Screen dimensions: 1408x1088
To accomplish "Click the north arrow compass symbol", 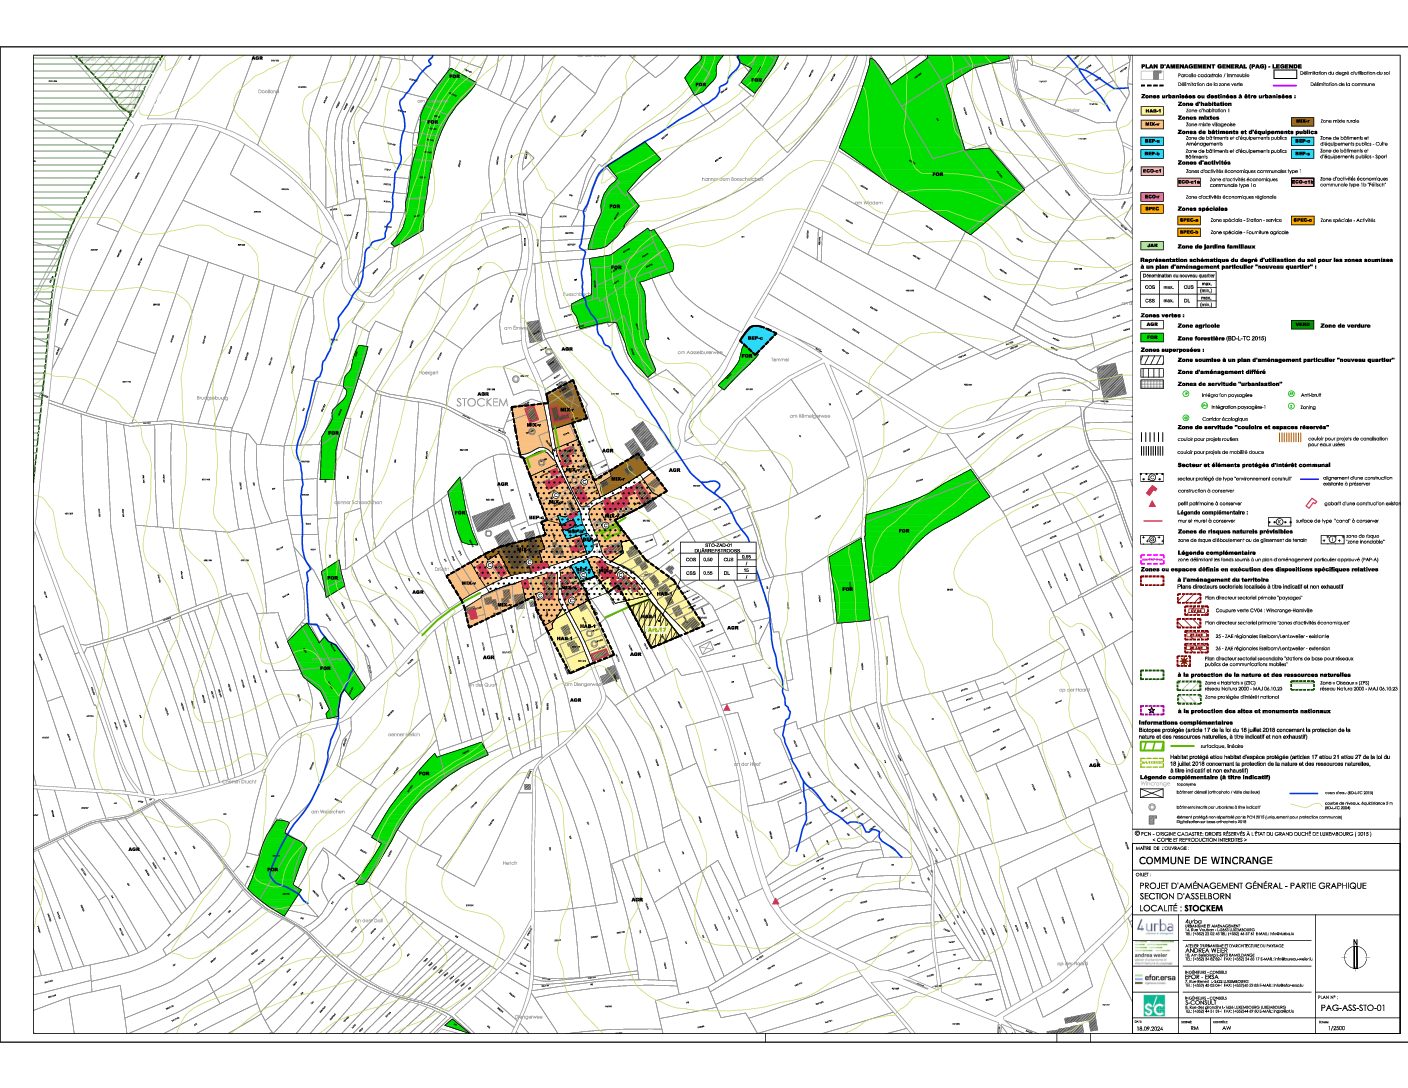I will pos(1354,956).
